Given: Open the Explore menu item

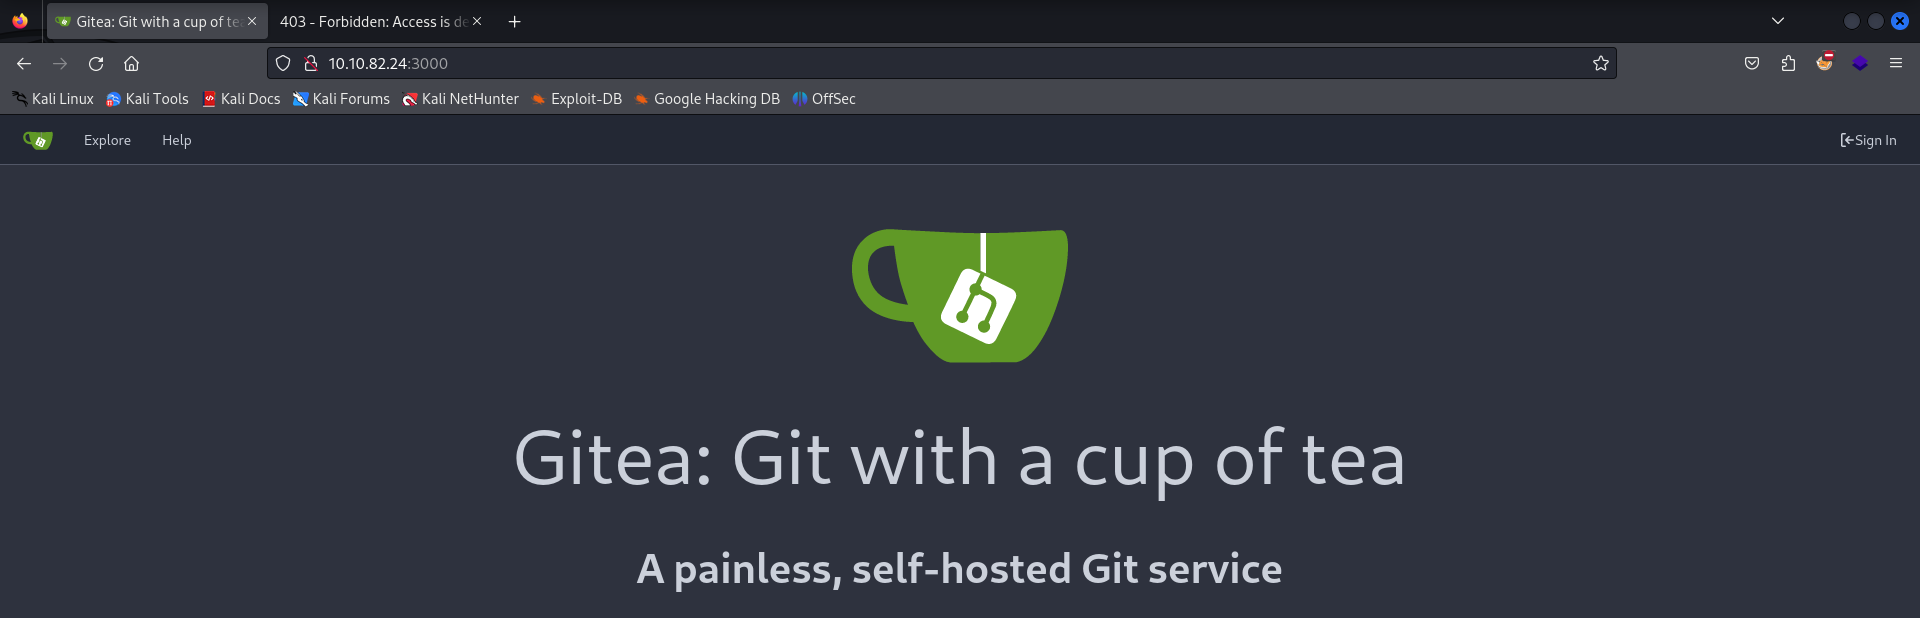Looking at the screenshot, I should point(107,141).
